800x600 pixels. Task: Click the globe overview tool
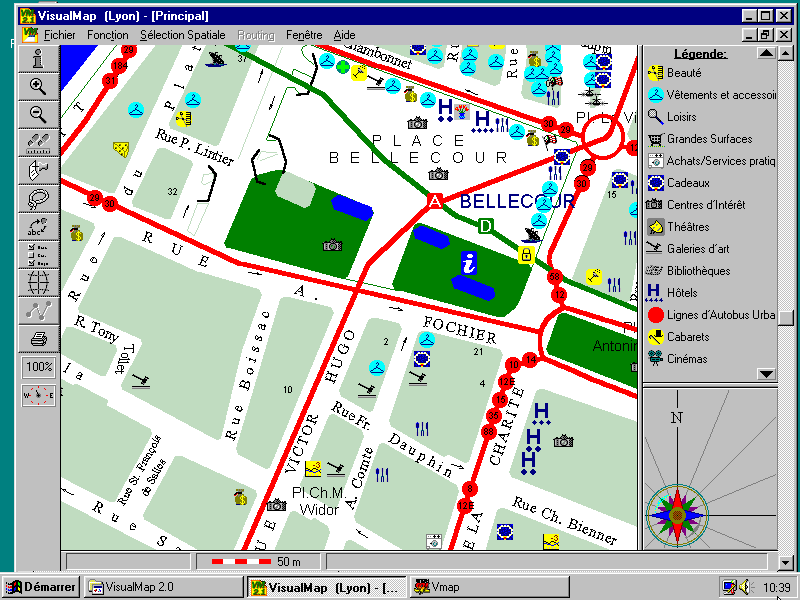[x=39, y=283]
